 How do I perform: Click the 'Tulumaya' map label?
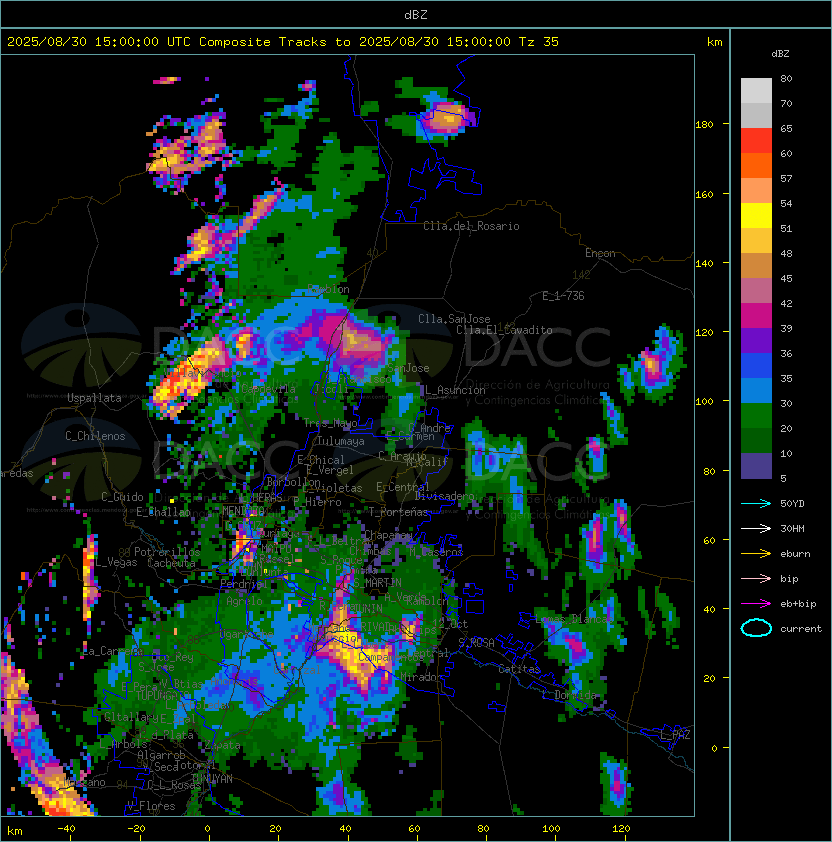coord(341,441)
